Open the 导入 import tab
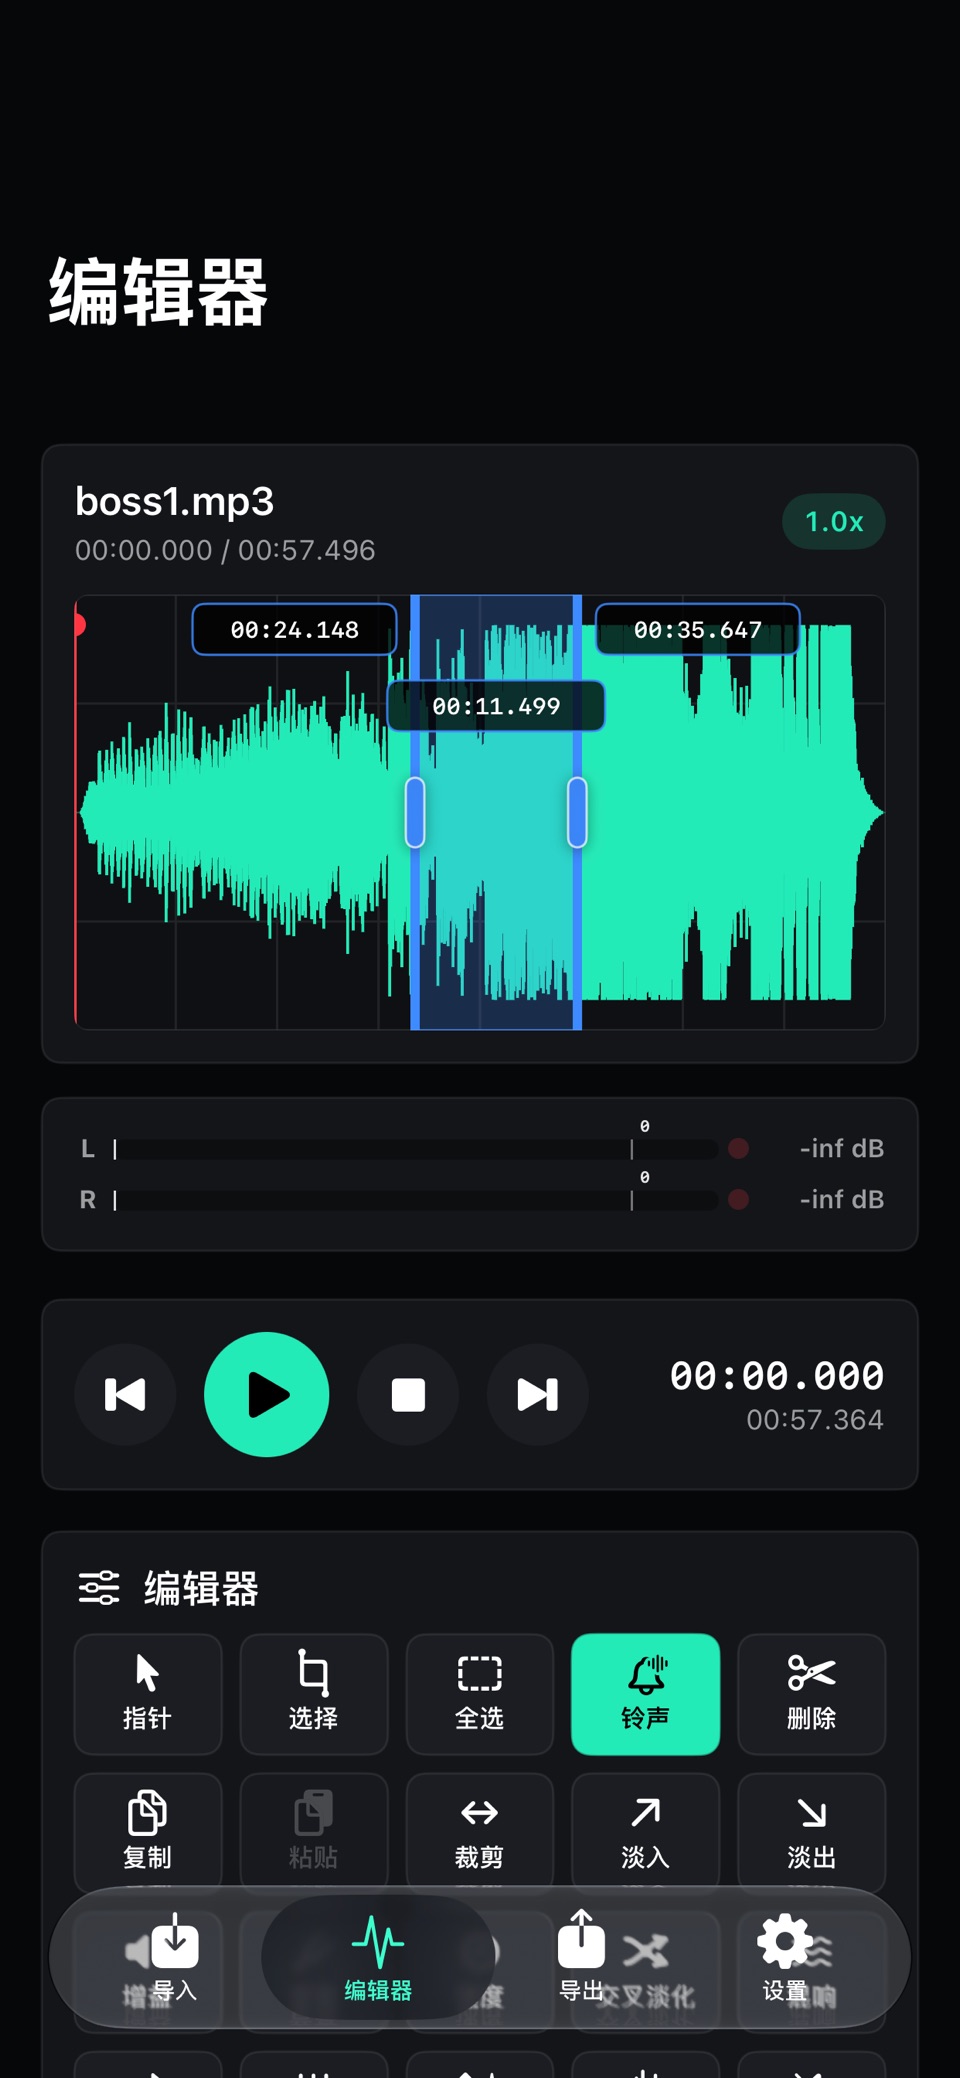Image resolution: width=960 pixels, height=2078 pixels. coord(175,1958)
